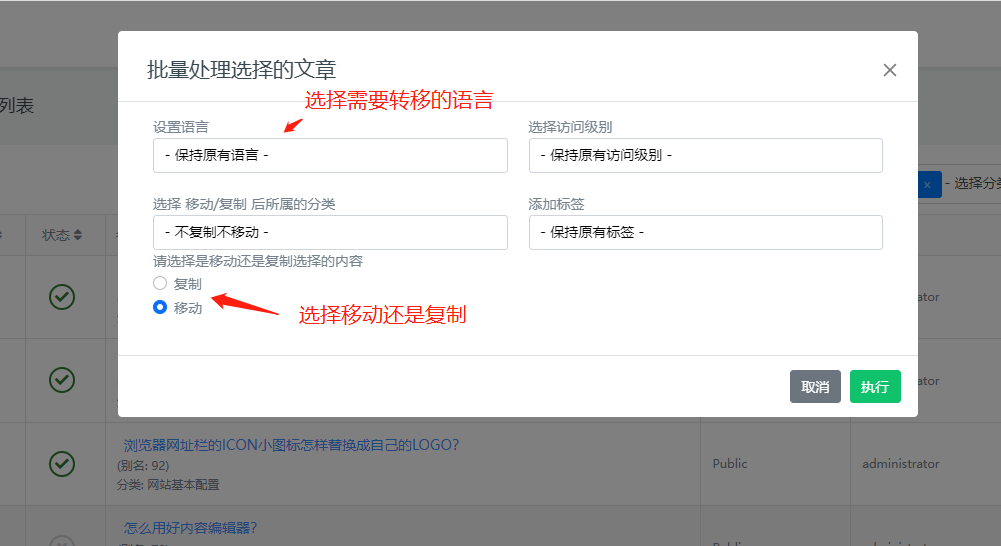This screenshot has width=1001, height=546.
Task: Toggle status icon for the ICON小图标 article
Action: click(62, 464)
